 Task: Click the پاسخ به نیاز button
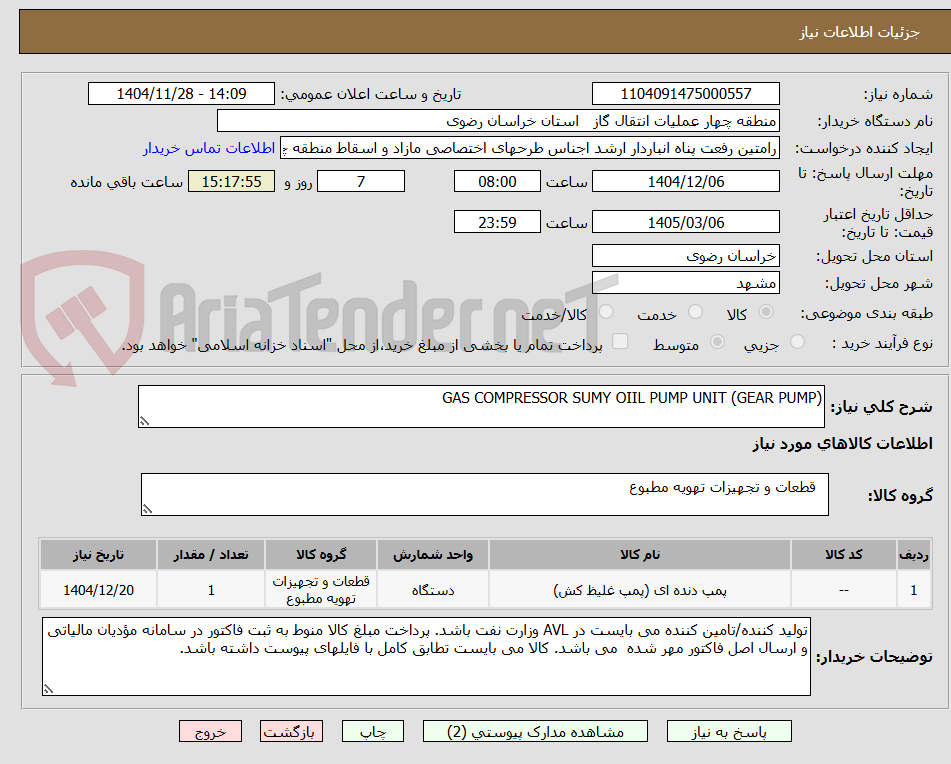click(729, 731)
